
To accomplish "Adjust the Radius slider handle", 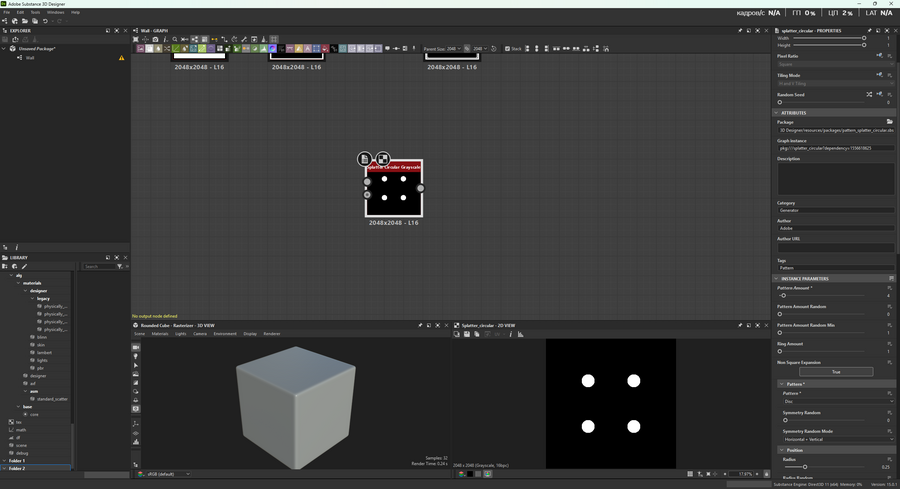I will 804,467.
